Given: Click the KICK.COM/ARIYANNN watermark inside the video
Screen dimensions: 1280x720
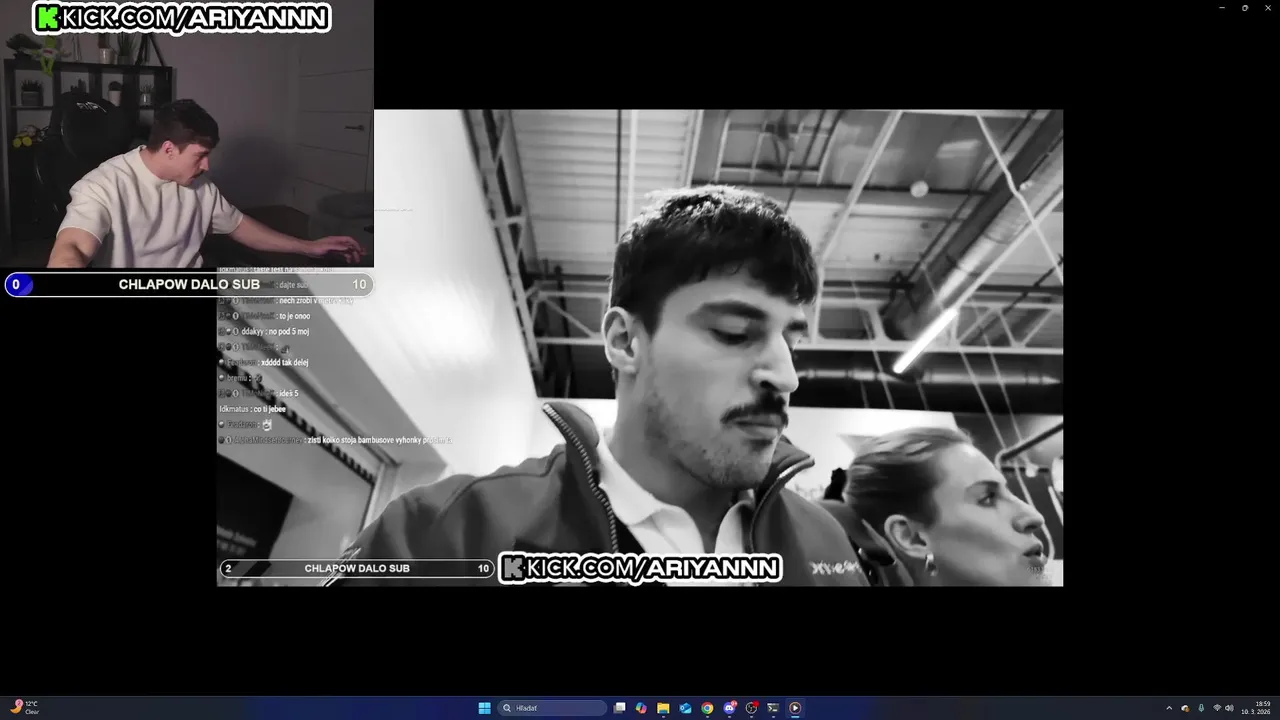Looking at the screenshot, I should (x=640, y=568).
